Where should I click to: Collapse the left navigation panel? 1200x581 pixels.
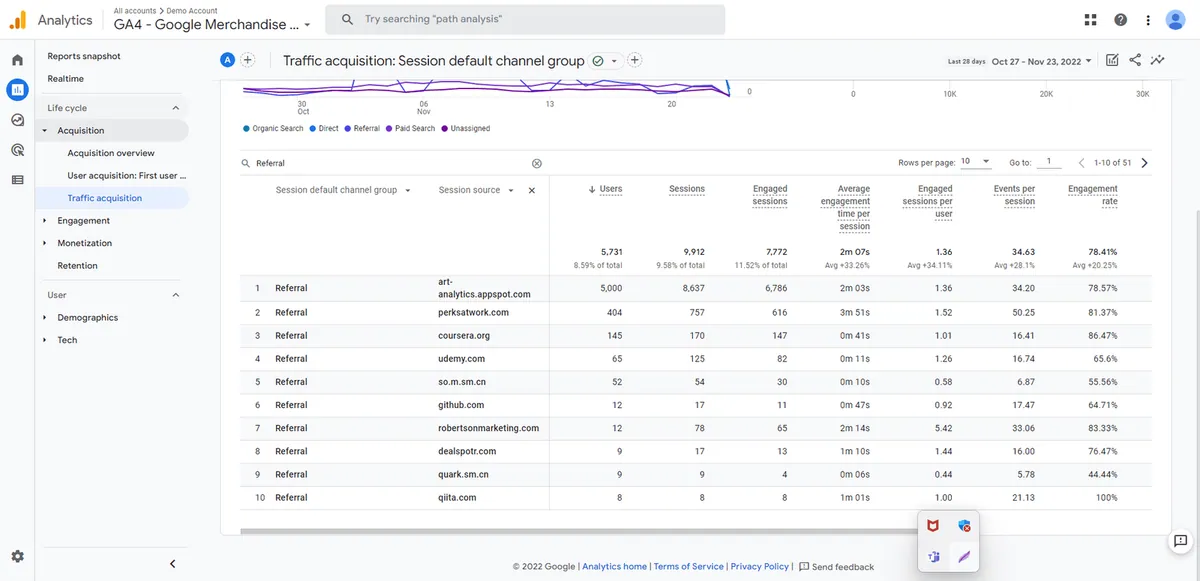pyautogui.click(x=172, y=564)
